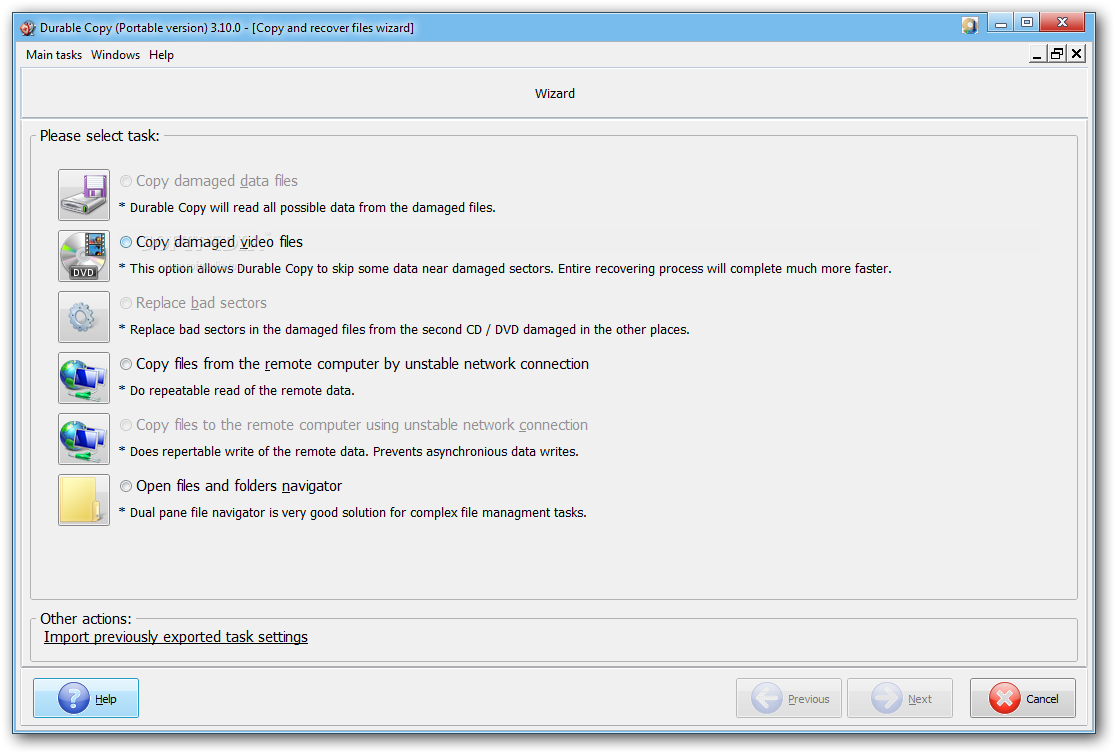The height and width of the screenshot is (754, 1116).
Task: Click the 'Replace bad sectors in the damaged files' description
Action: coord(404,330)
